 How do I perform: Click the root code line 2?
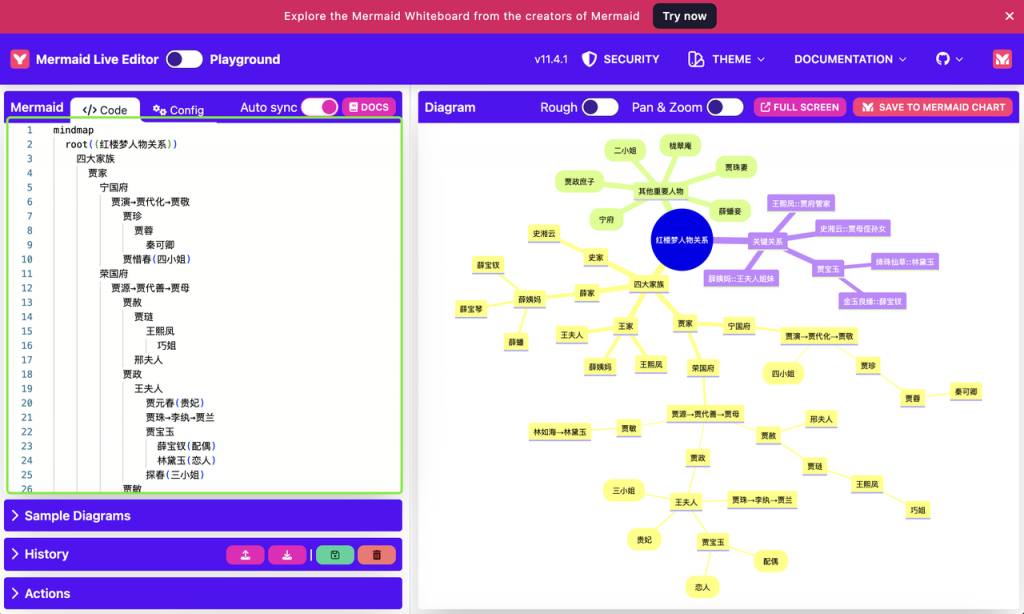point(121,144)
